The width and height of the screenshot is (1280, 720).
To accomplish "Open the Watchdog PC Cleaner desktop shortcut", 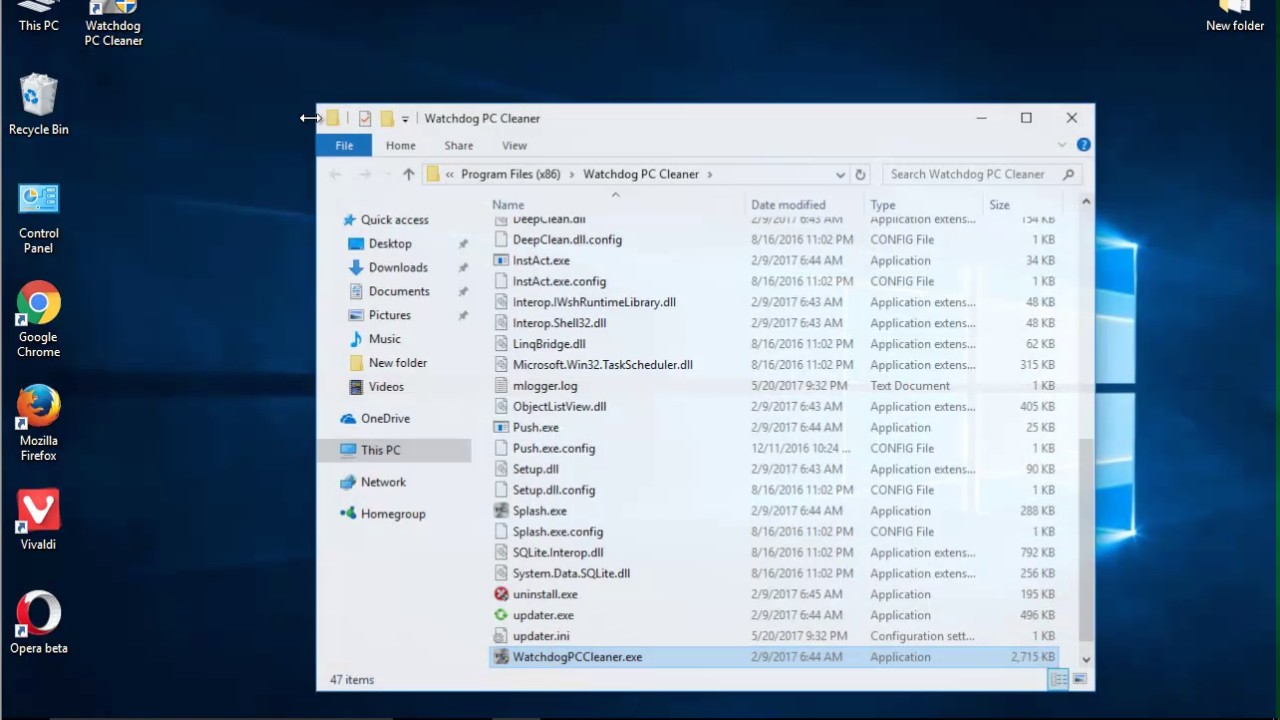I will 113,24.
